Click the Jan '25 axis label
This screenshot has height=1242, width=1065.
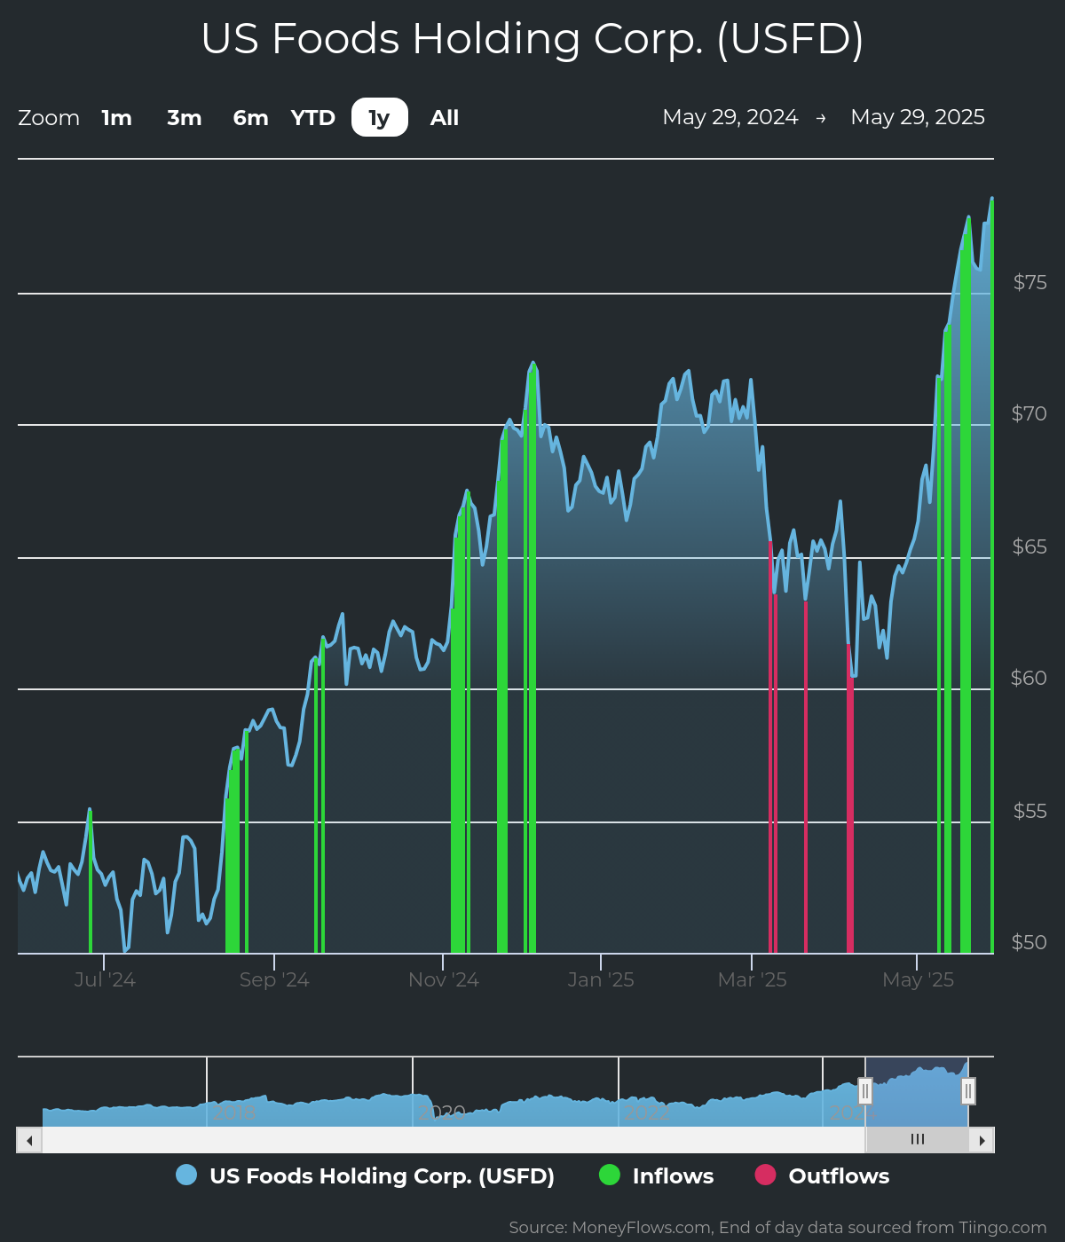[600, 980]
